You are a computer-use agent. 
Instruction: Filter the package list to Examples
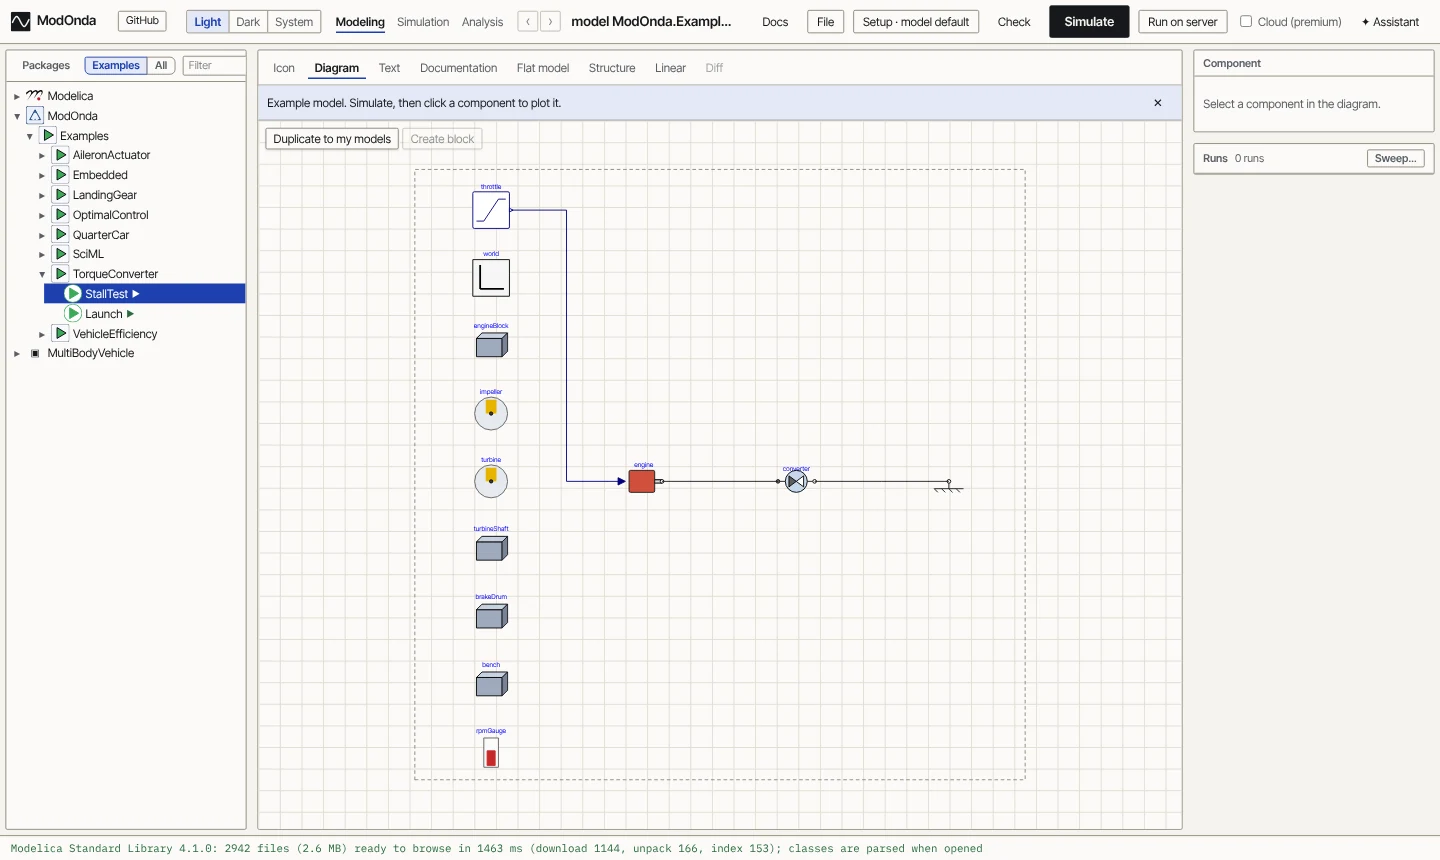[116, 66]
